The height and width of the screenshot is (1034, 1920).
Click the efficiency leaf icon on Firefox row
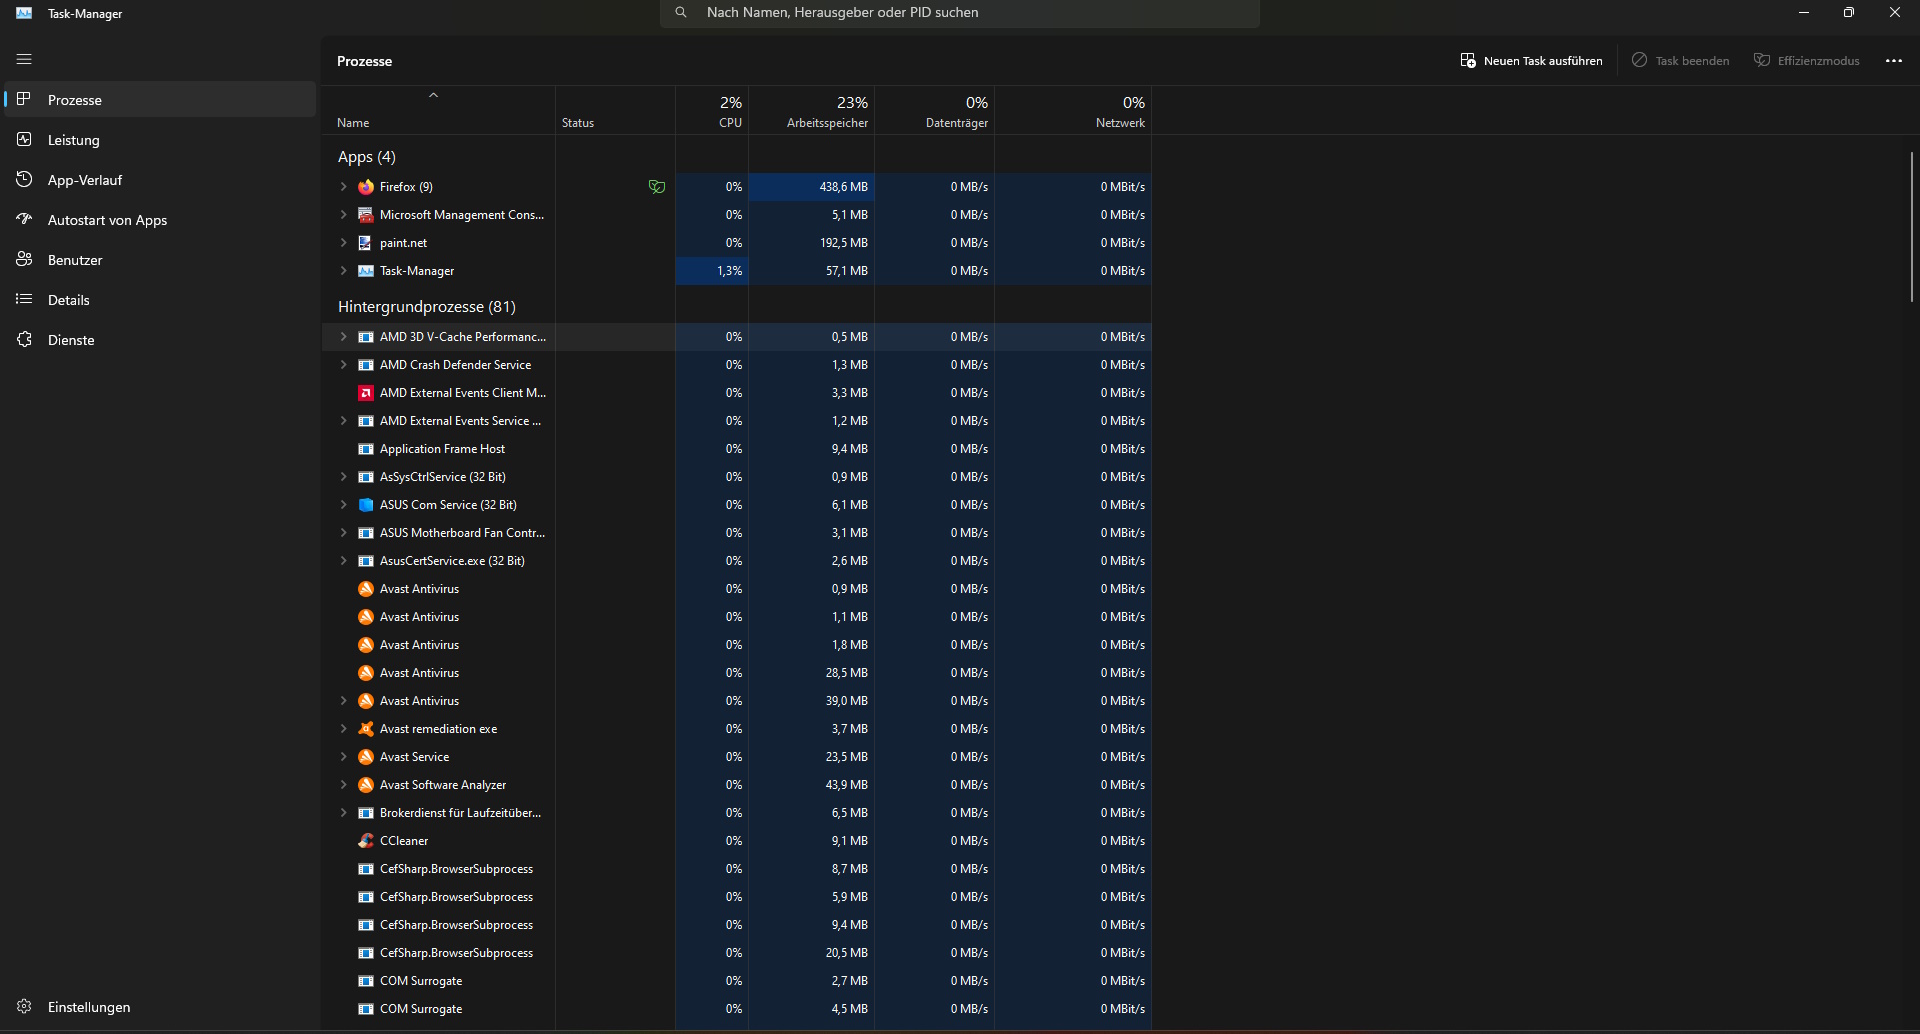click(x=656, y=187)
